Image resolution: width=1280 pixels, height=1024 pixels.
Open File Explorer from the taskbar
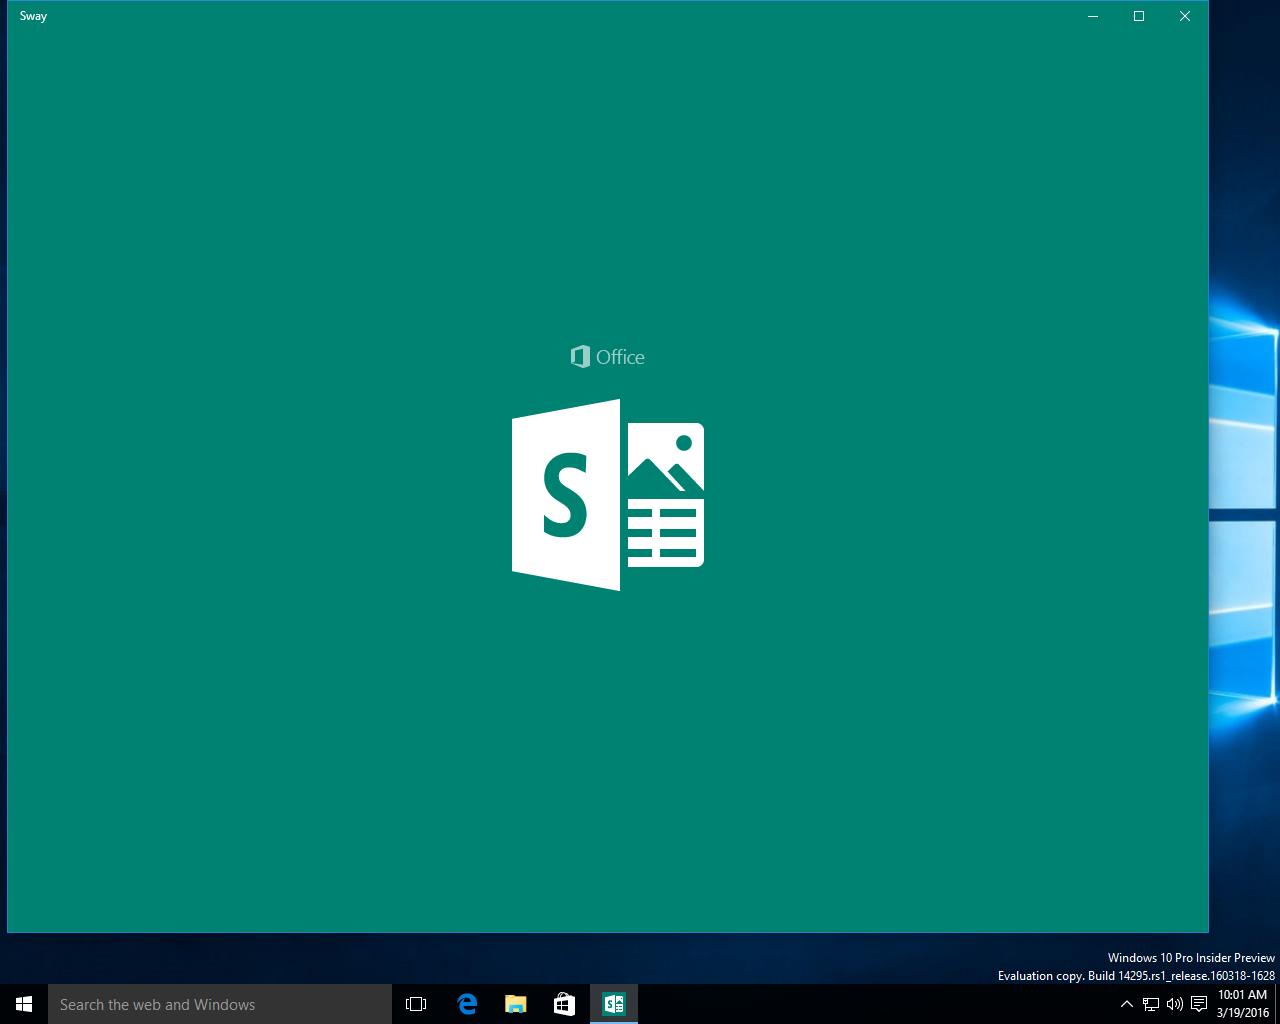[515, 1004]
